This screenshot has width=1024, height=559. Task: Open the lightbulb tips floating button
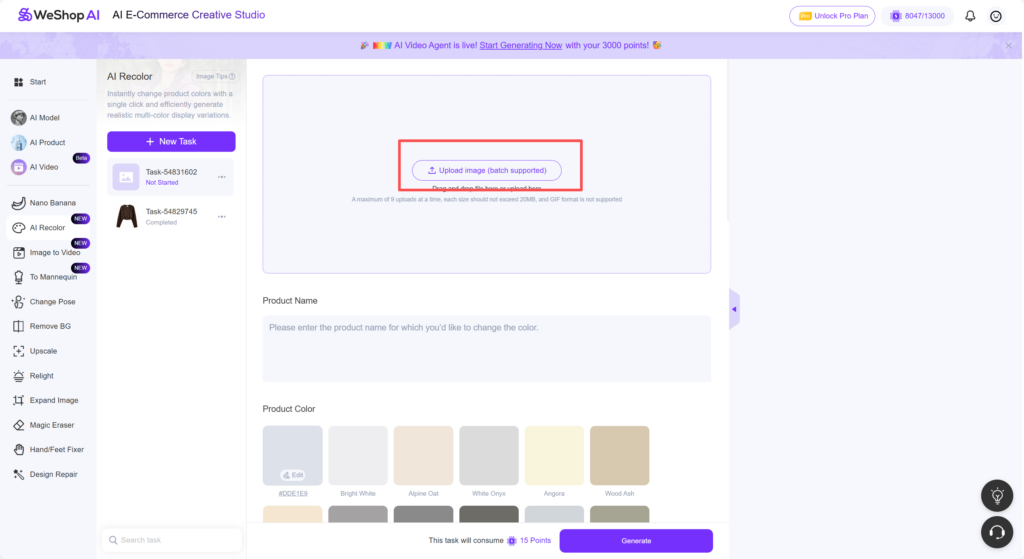tap(997, 496)
